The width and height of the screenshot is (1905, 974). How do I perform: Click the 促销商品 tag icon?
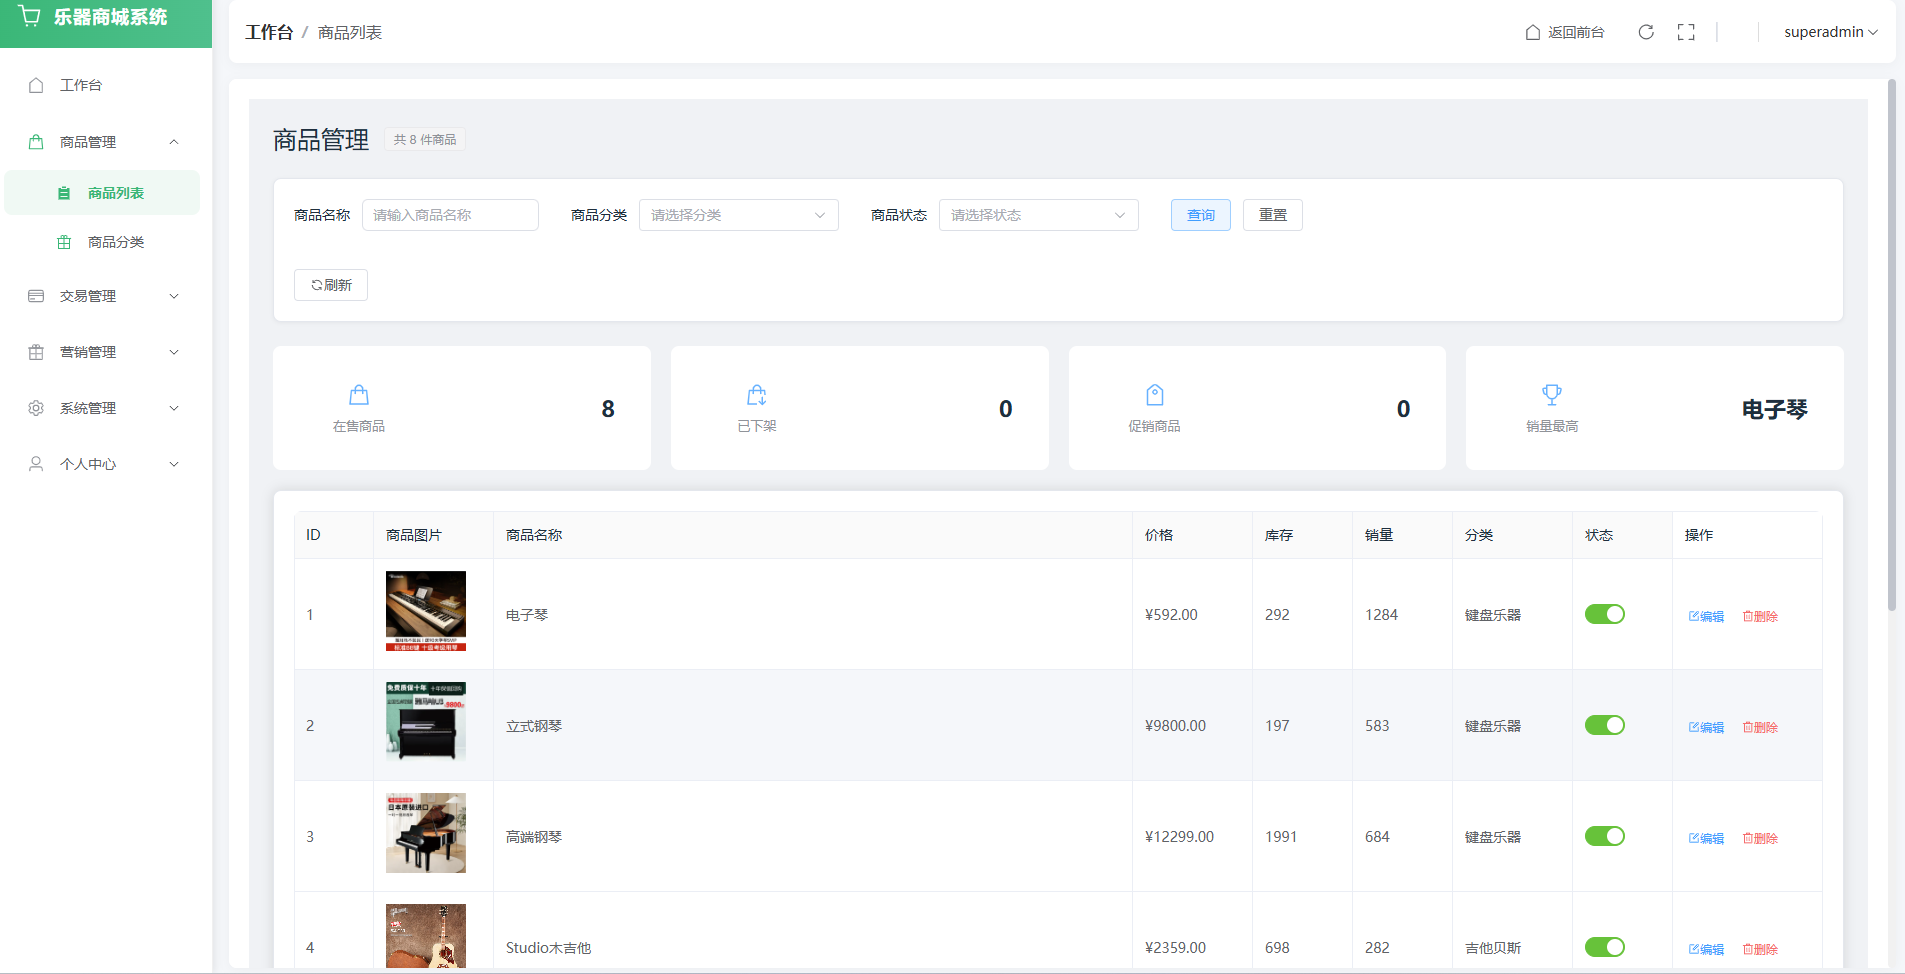coord(1155,395)
